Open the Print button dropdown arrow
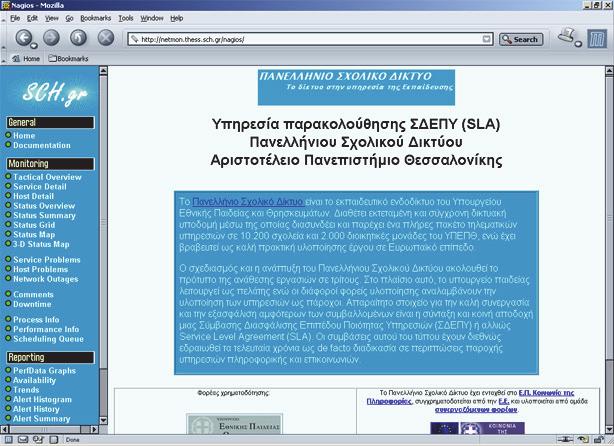 [578, 44]
